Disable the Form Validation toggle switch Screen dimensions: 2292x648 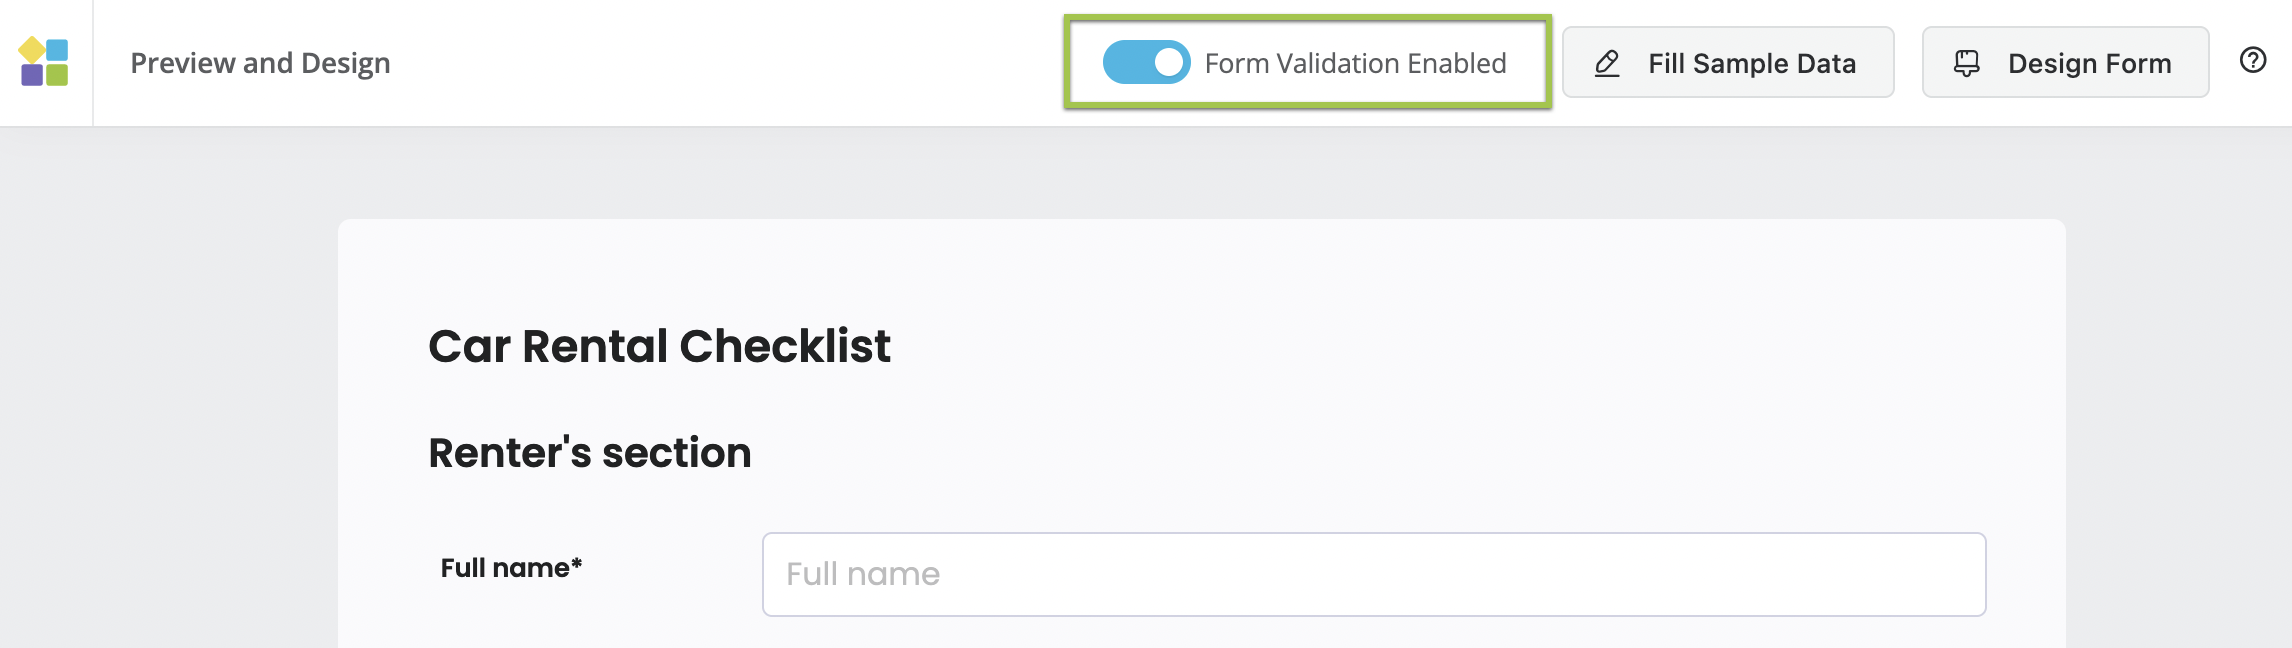[x=1146, y=62]
